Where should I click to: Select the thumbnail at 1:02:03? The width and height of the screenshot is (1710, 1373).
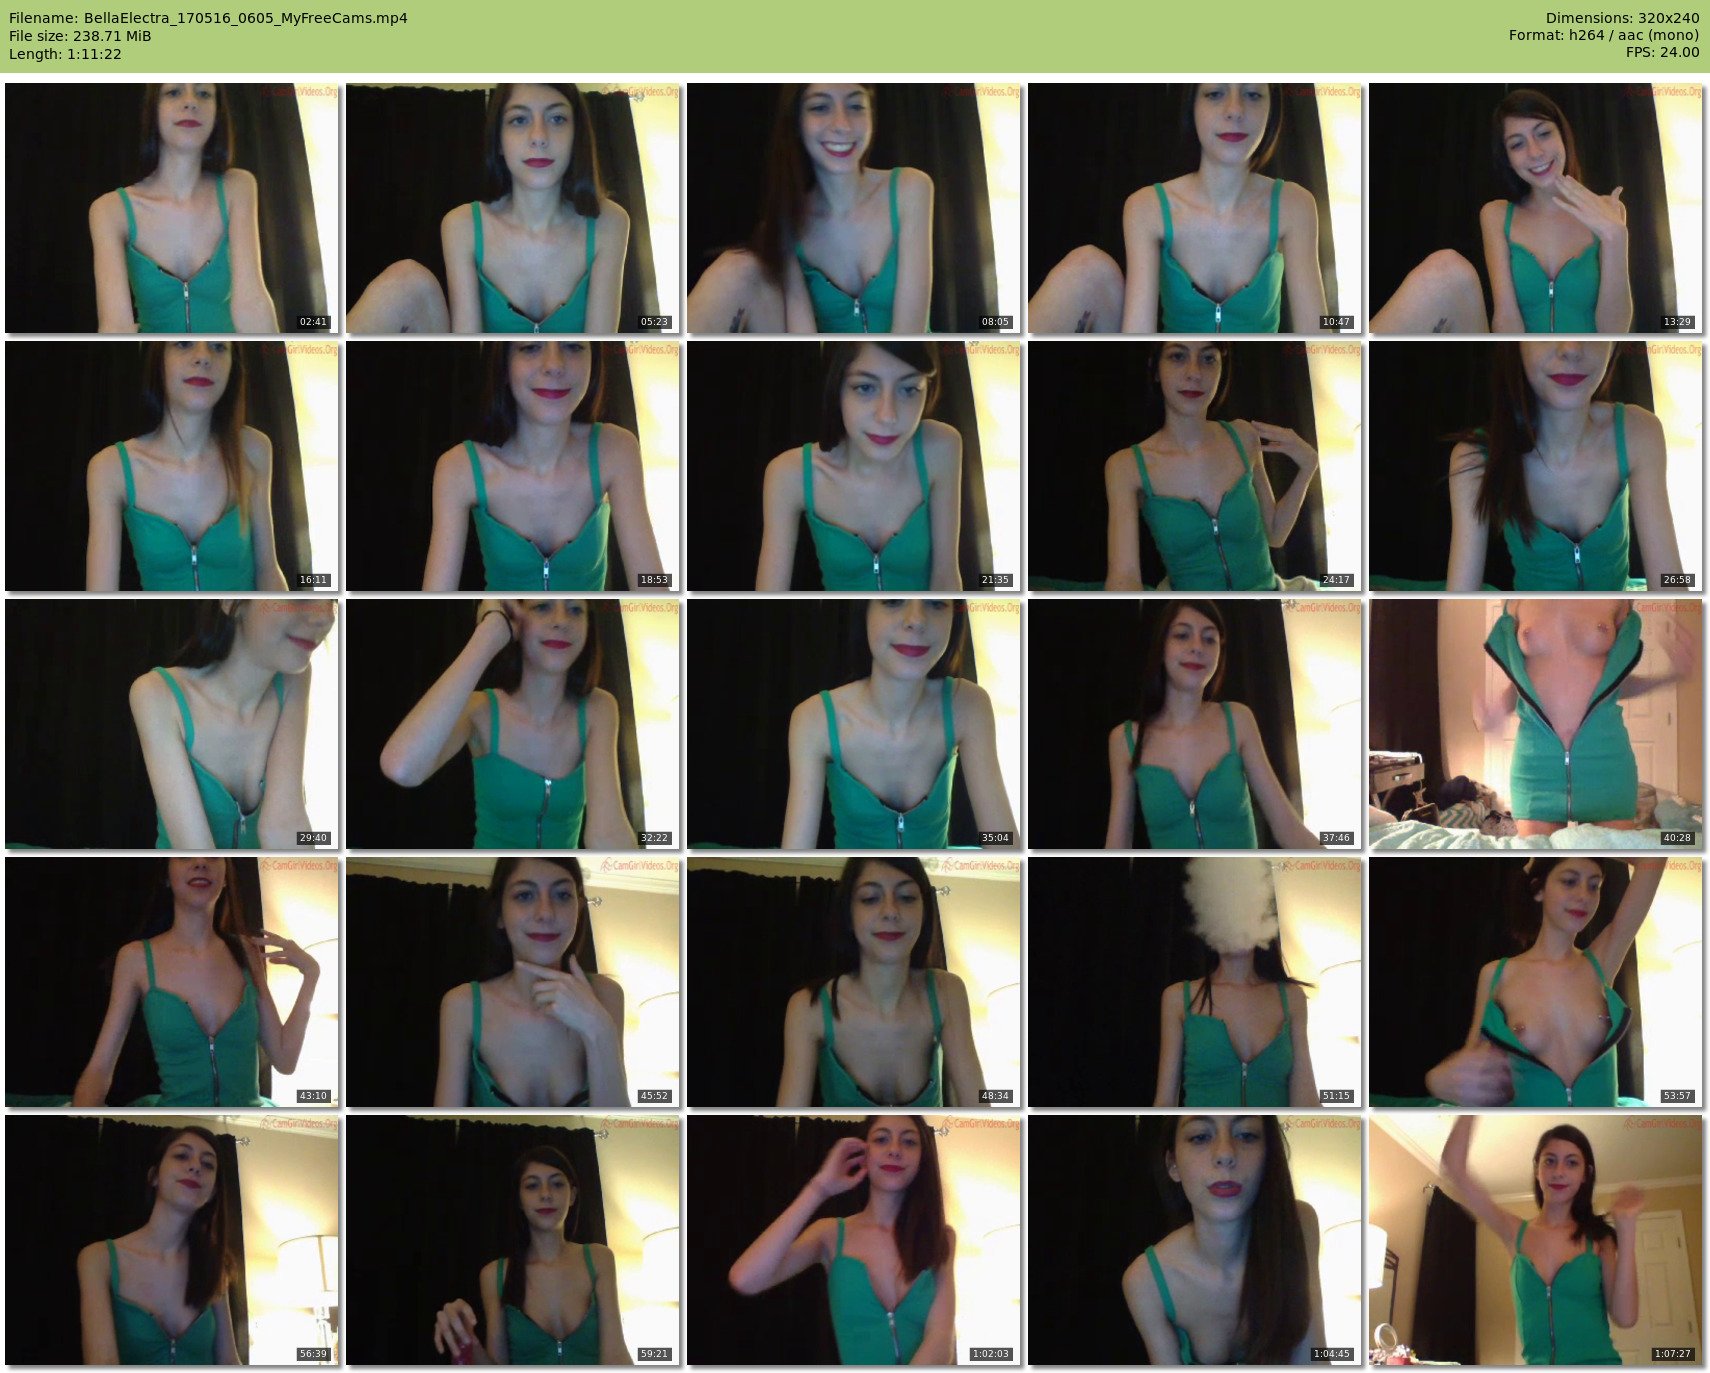pos(854,1240)
